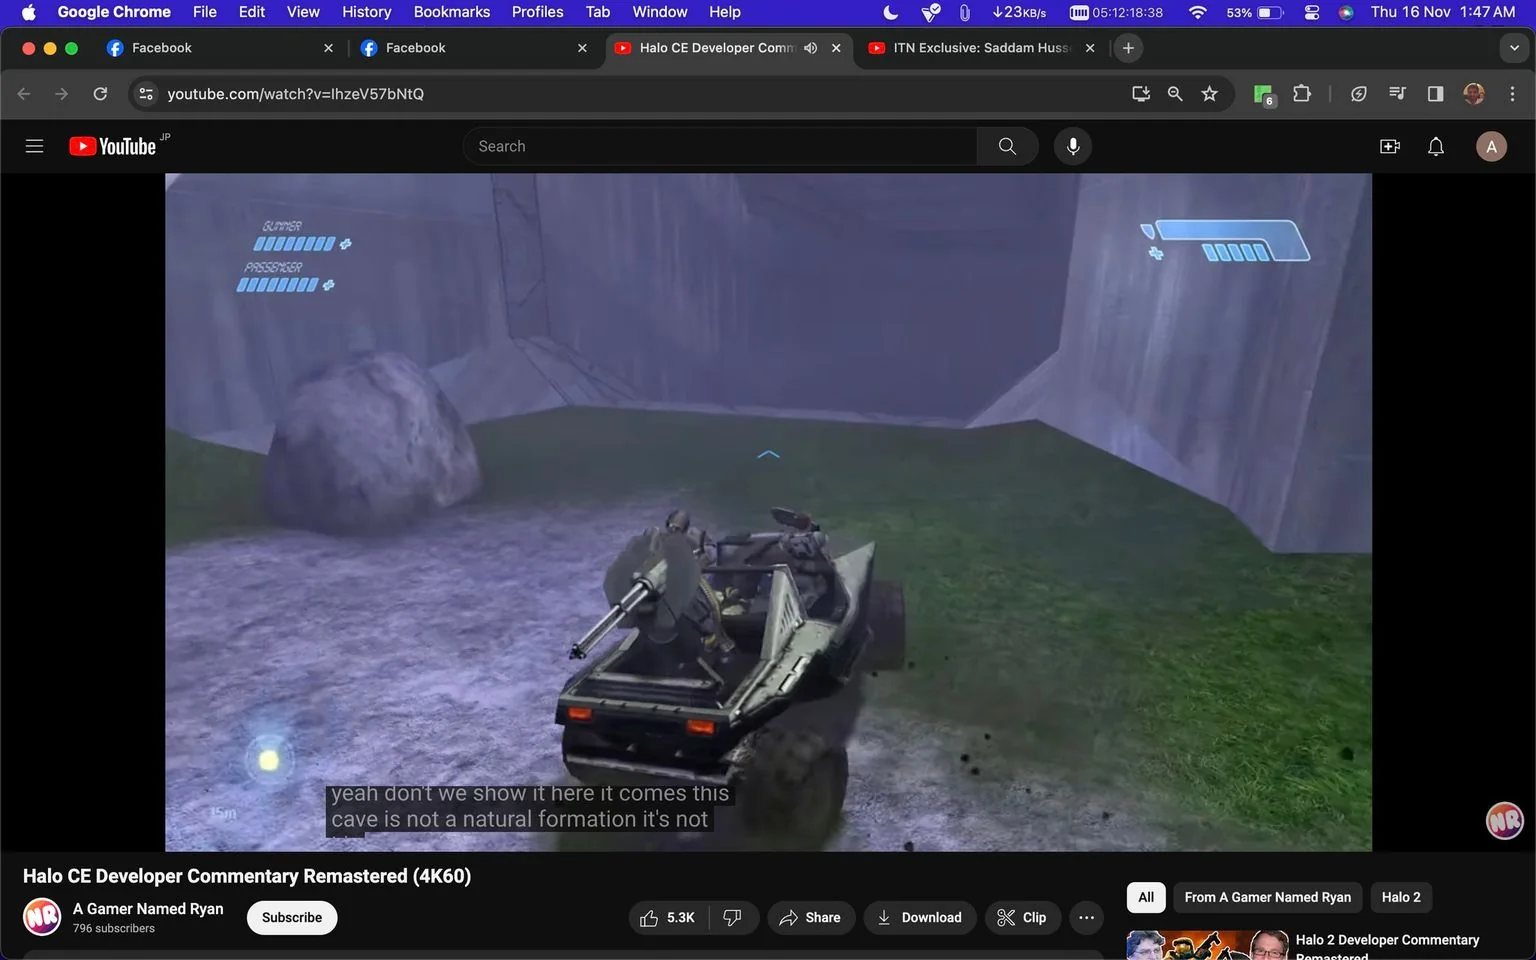1536x960 pixels.
Task: Open A Gamer Named Ryan channel avatar
Action: click(x=42, y=917)
